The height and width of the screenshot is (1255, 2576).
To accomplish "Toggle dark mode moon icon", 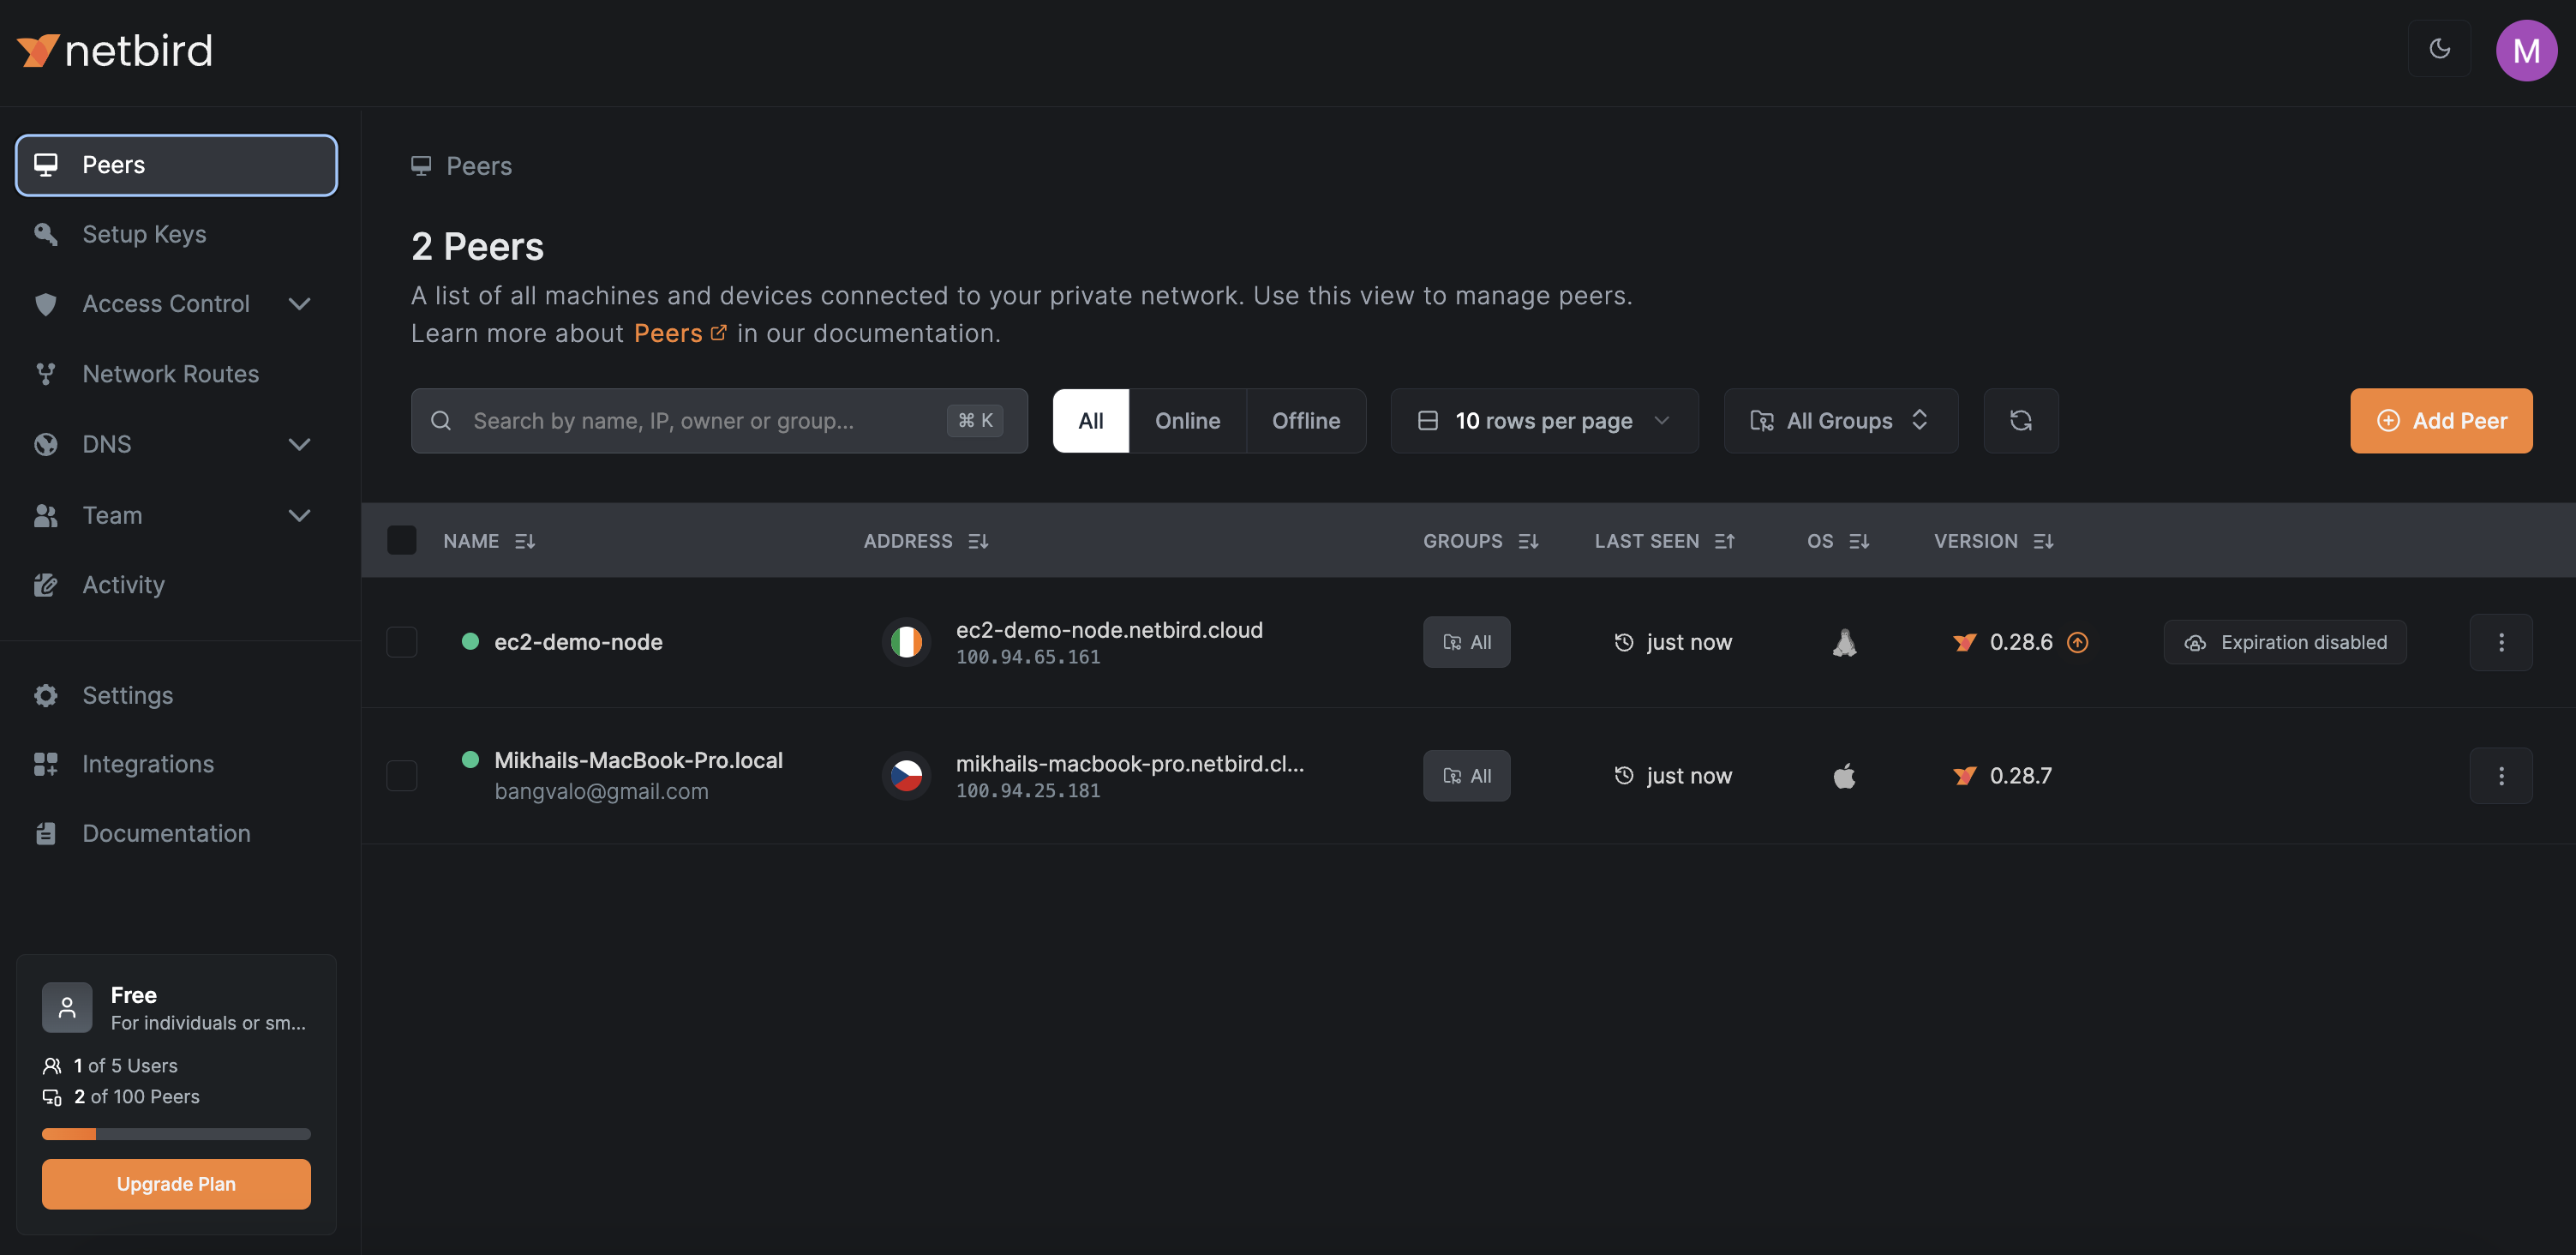I will [x=2439, y=49].
